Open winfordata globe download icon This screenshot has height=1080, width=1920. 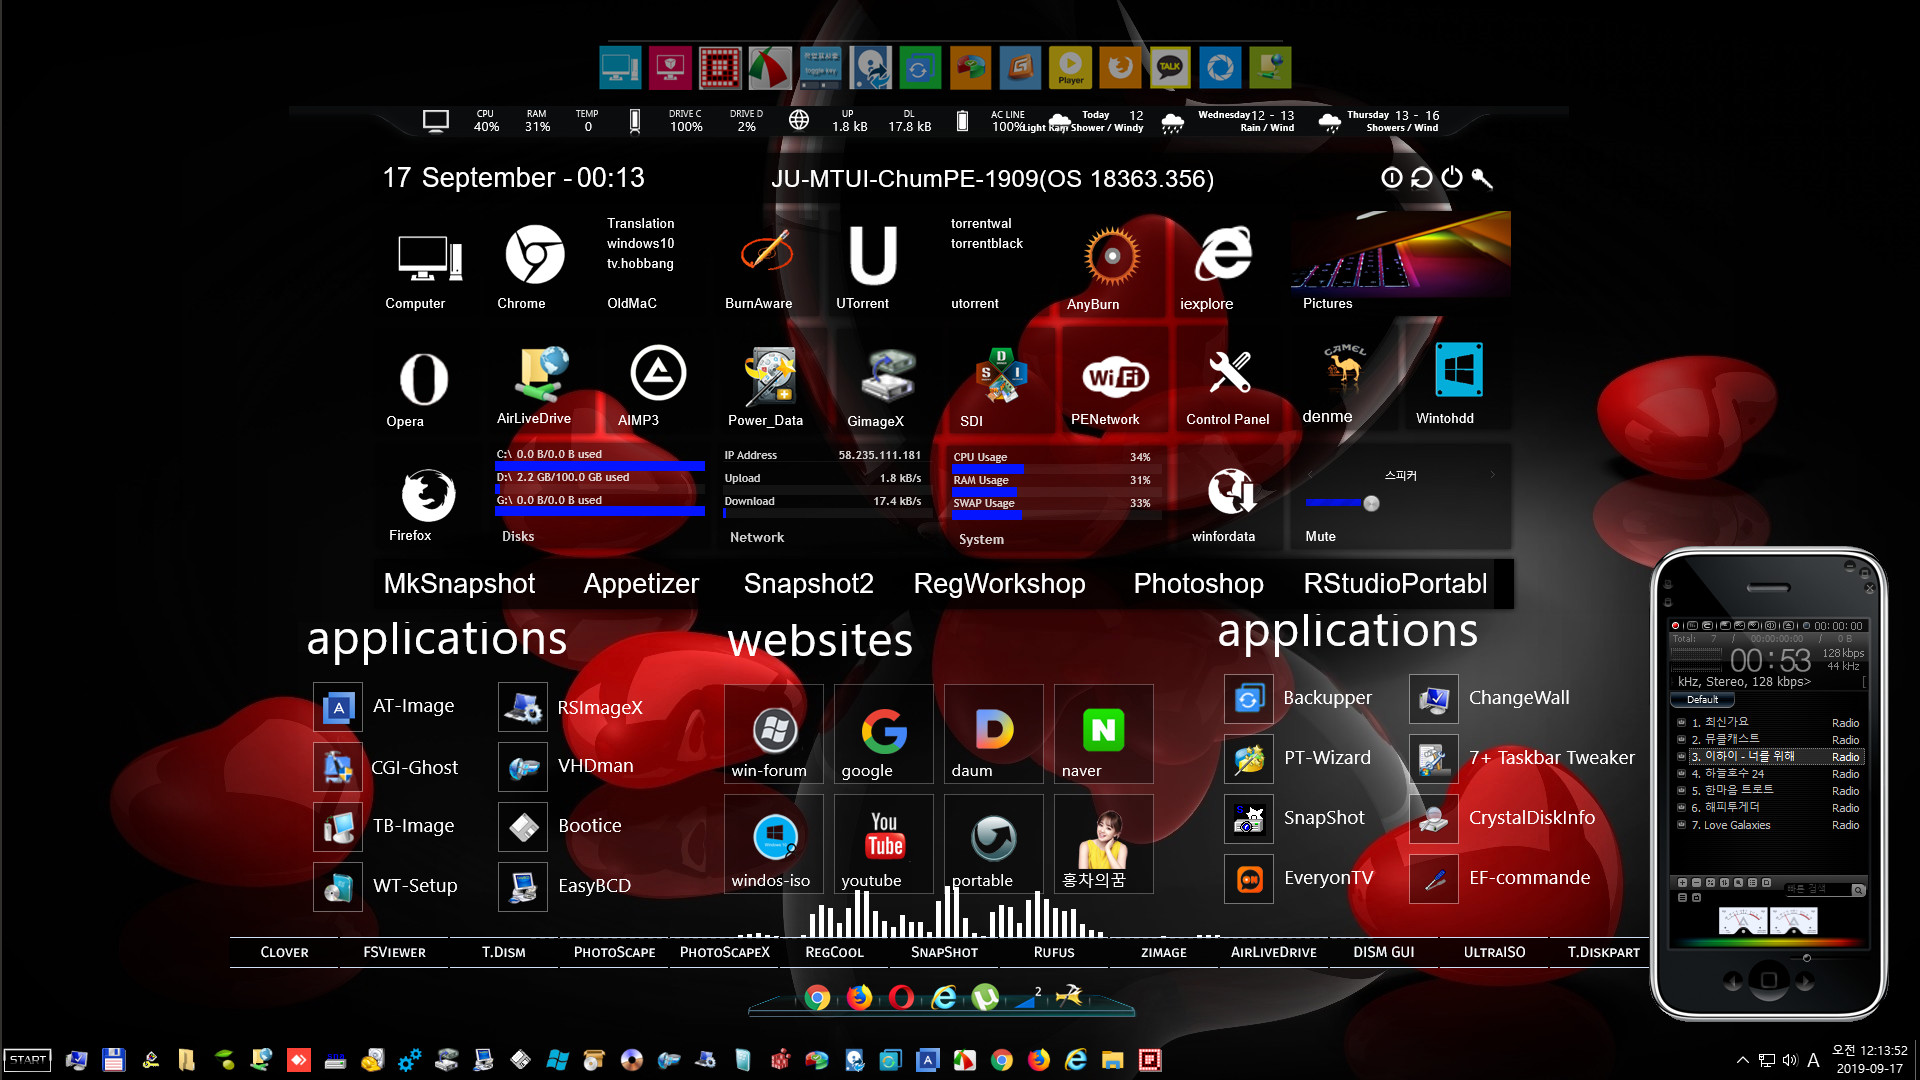point(1231,492)
